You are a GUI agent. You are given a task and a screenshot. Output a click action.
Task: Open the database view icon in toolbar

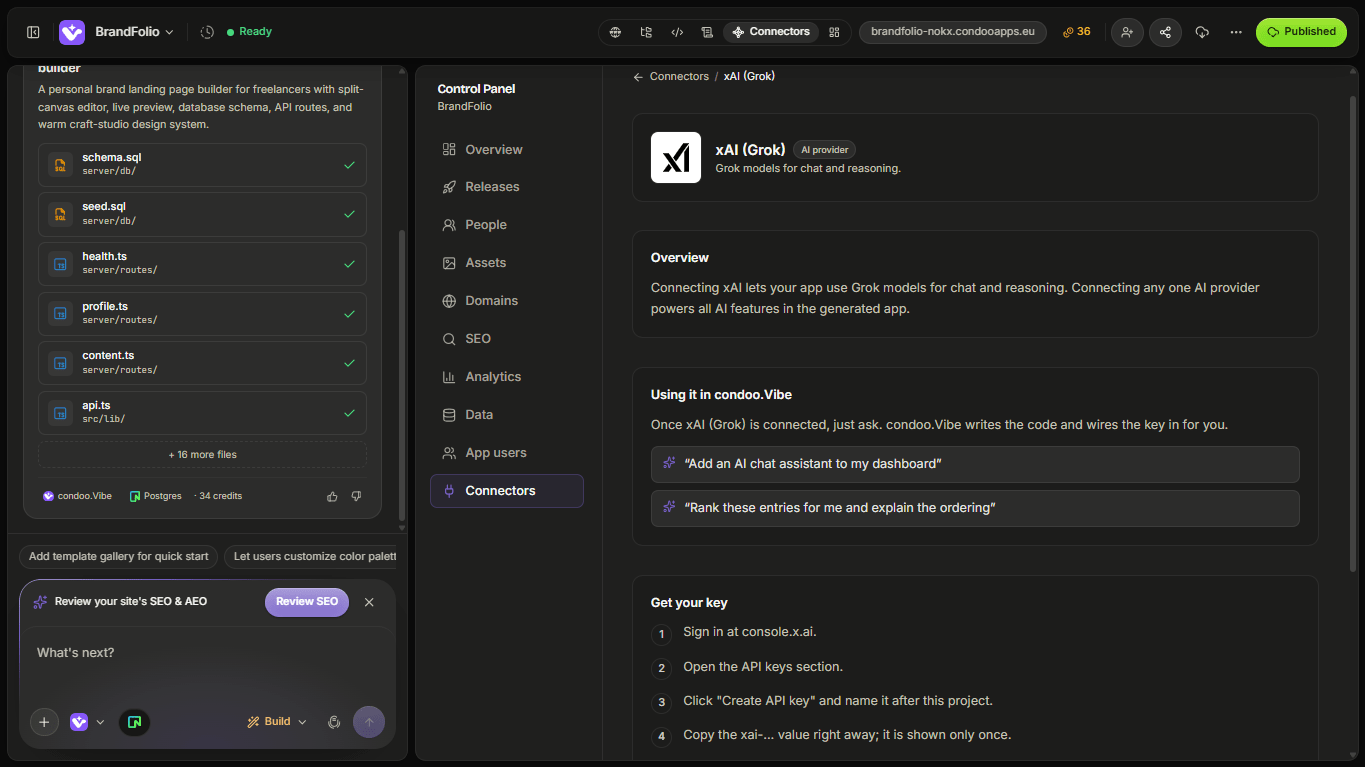tap(707, 32)
